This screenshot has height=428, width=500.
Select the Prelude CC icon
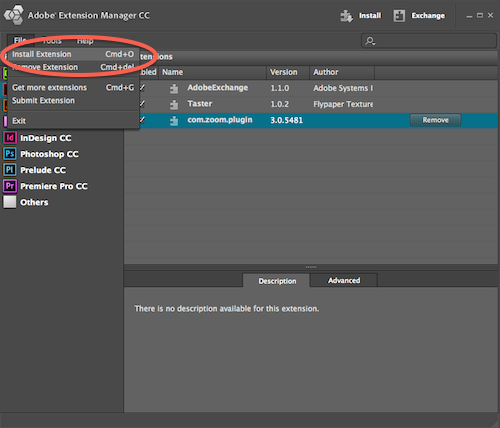click(x=10, y=170)
